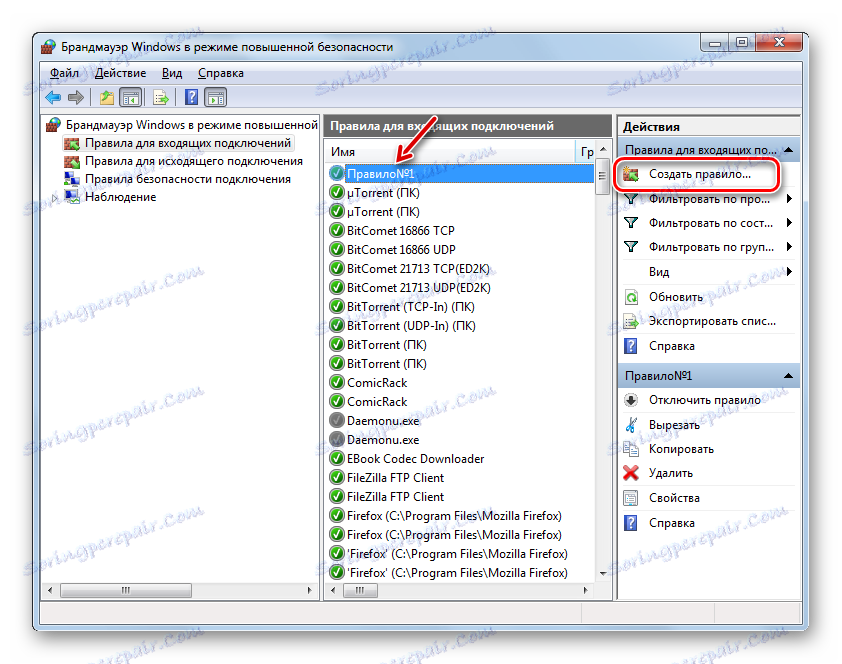Open the Вид submenu arrow in Actions
The image size is (842, 664).
(x=789, y=272)
